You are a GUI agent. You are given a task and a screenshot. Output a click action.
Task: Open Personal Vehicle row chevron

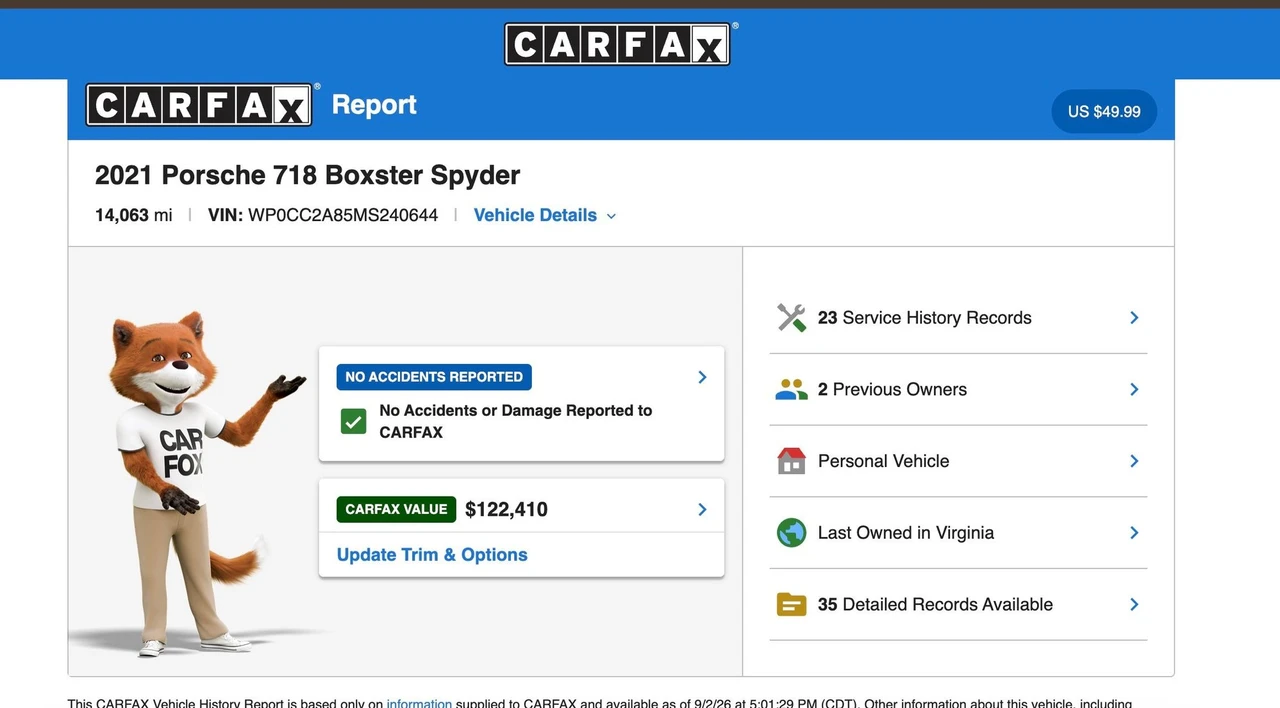[x=1134, y=461]
